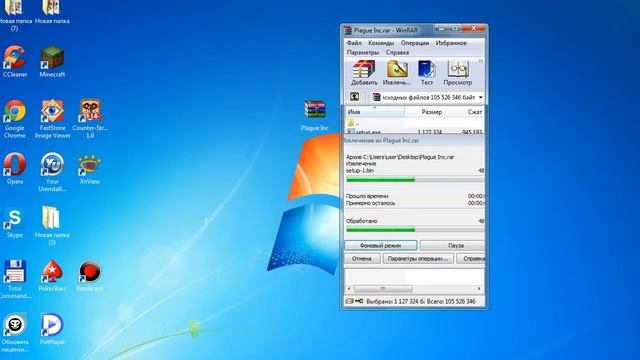Open the Операции menu
Image resolution: width=640 pixels, height=360 pixels.
[415, 43]
